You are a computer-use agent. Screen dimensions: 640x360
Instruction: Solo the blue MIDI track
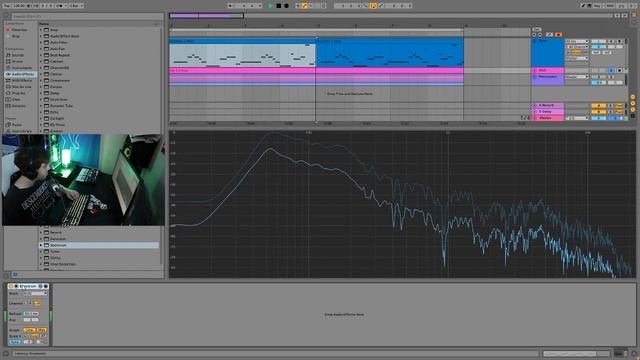click(x=611, y=41)
